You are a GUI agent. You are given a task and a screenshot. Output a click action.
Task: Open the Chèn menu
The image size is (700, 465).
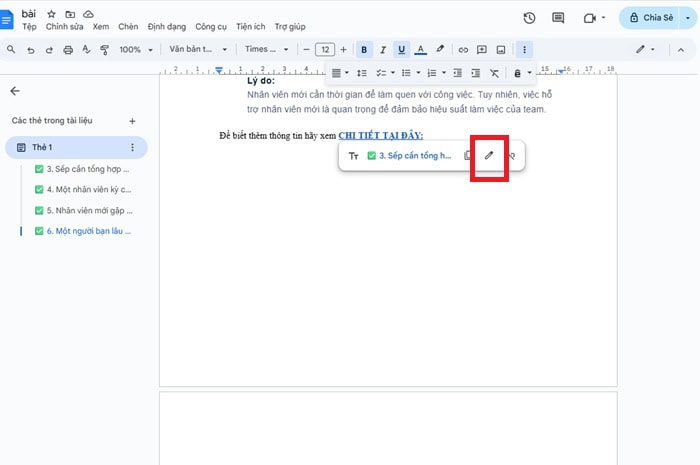click(x=128, y=27)
